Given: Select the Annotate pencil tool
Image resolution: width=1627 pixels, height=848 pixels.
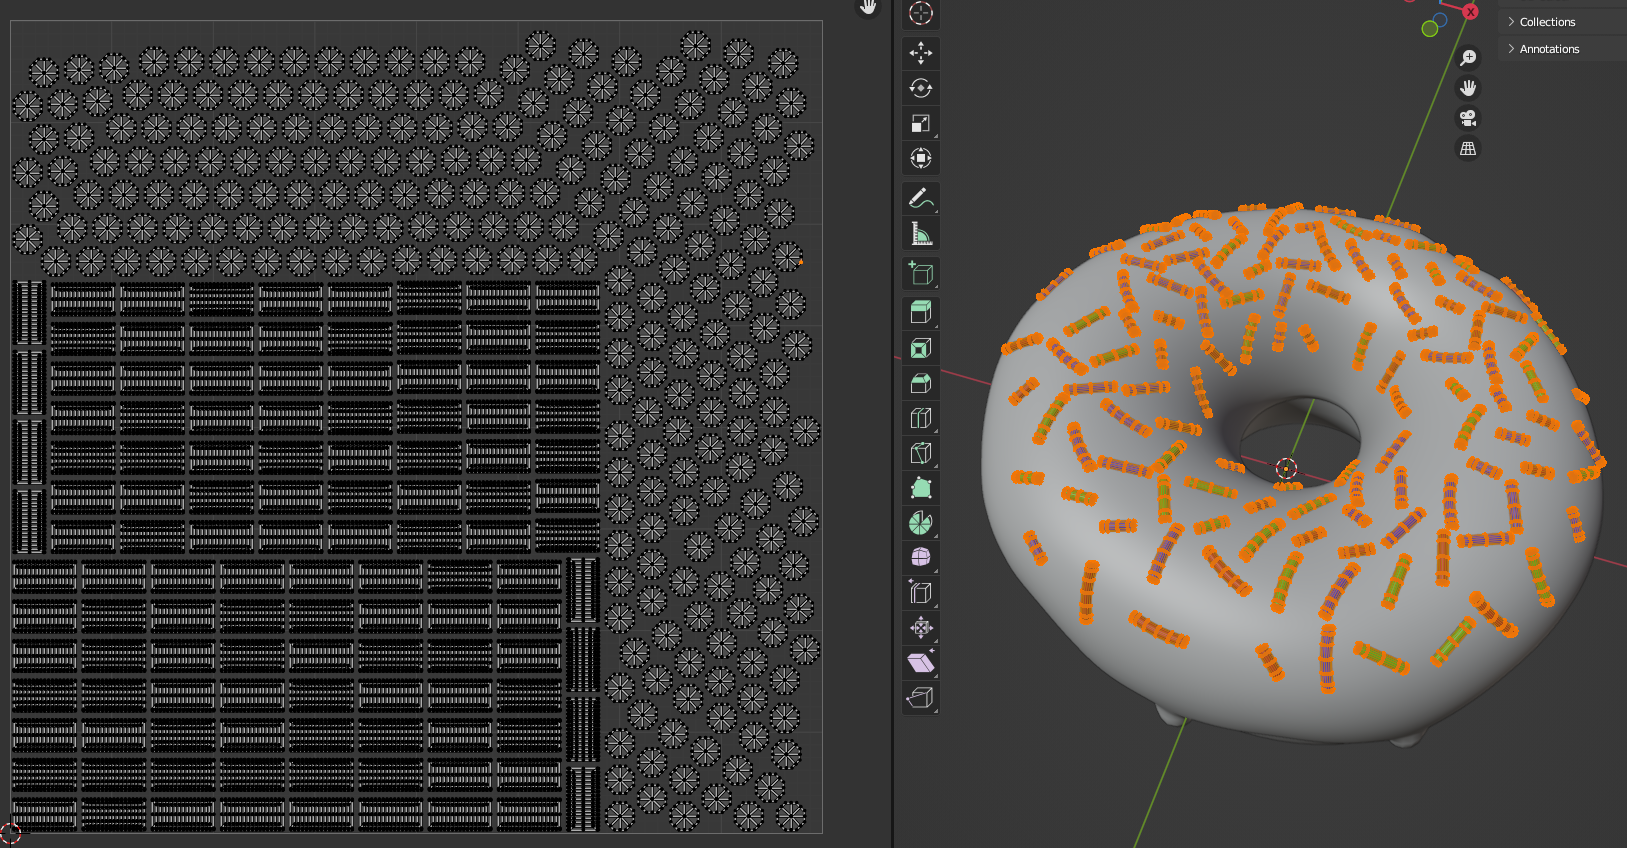Looking at the screenshot, I should 920,199.
